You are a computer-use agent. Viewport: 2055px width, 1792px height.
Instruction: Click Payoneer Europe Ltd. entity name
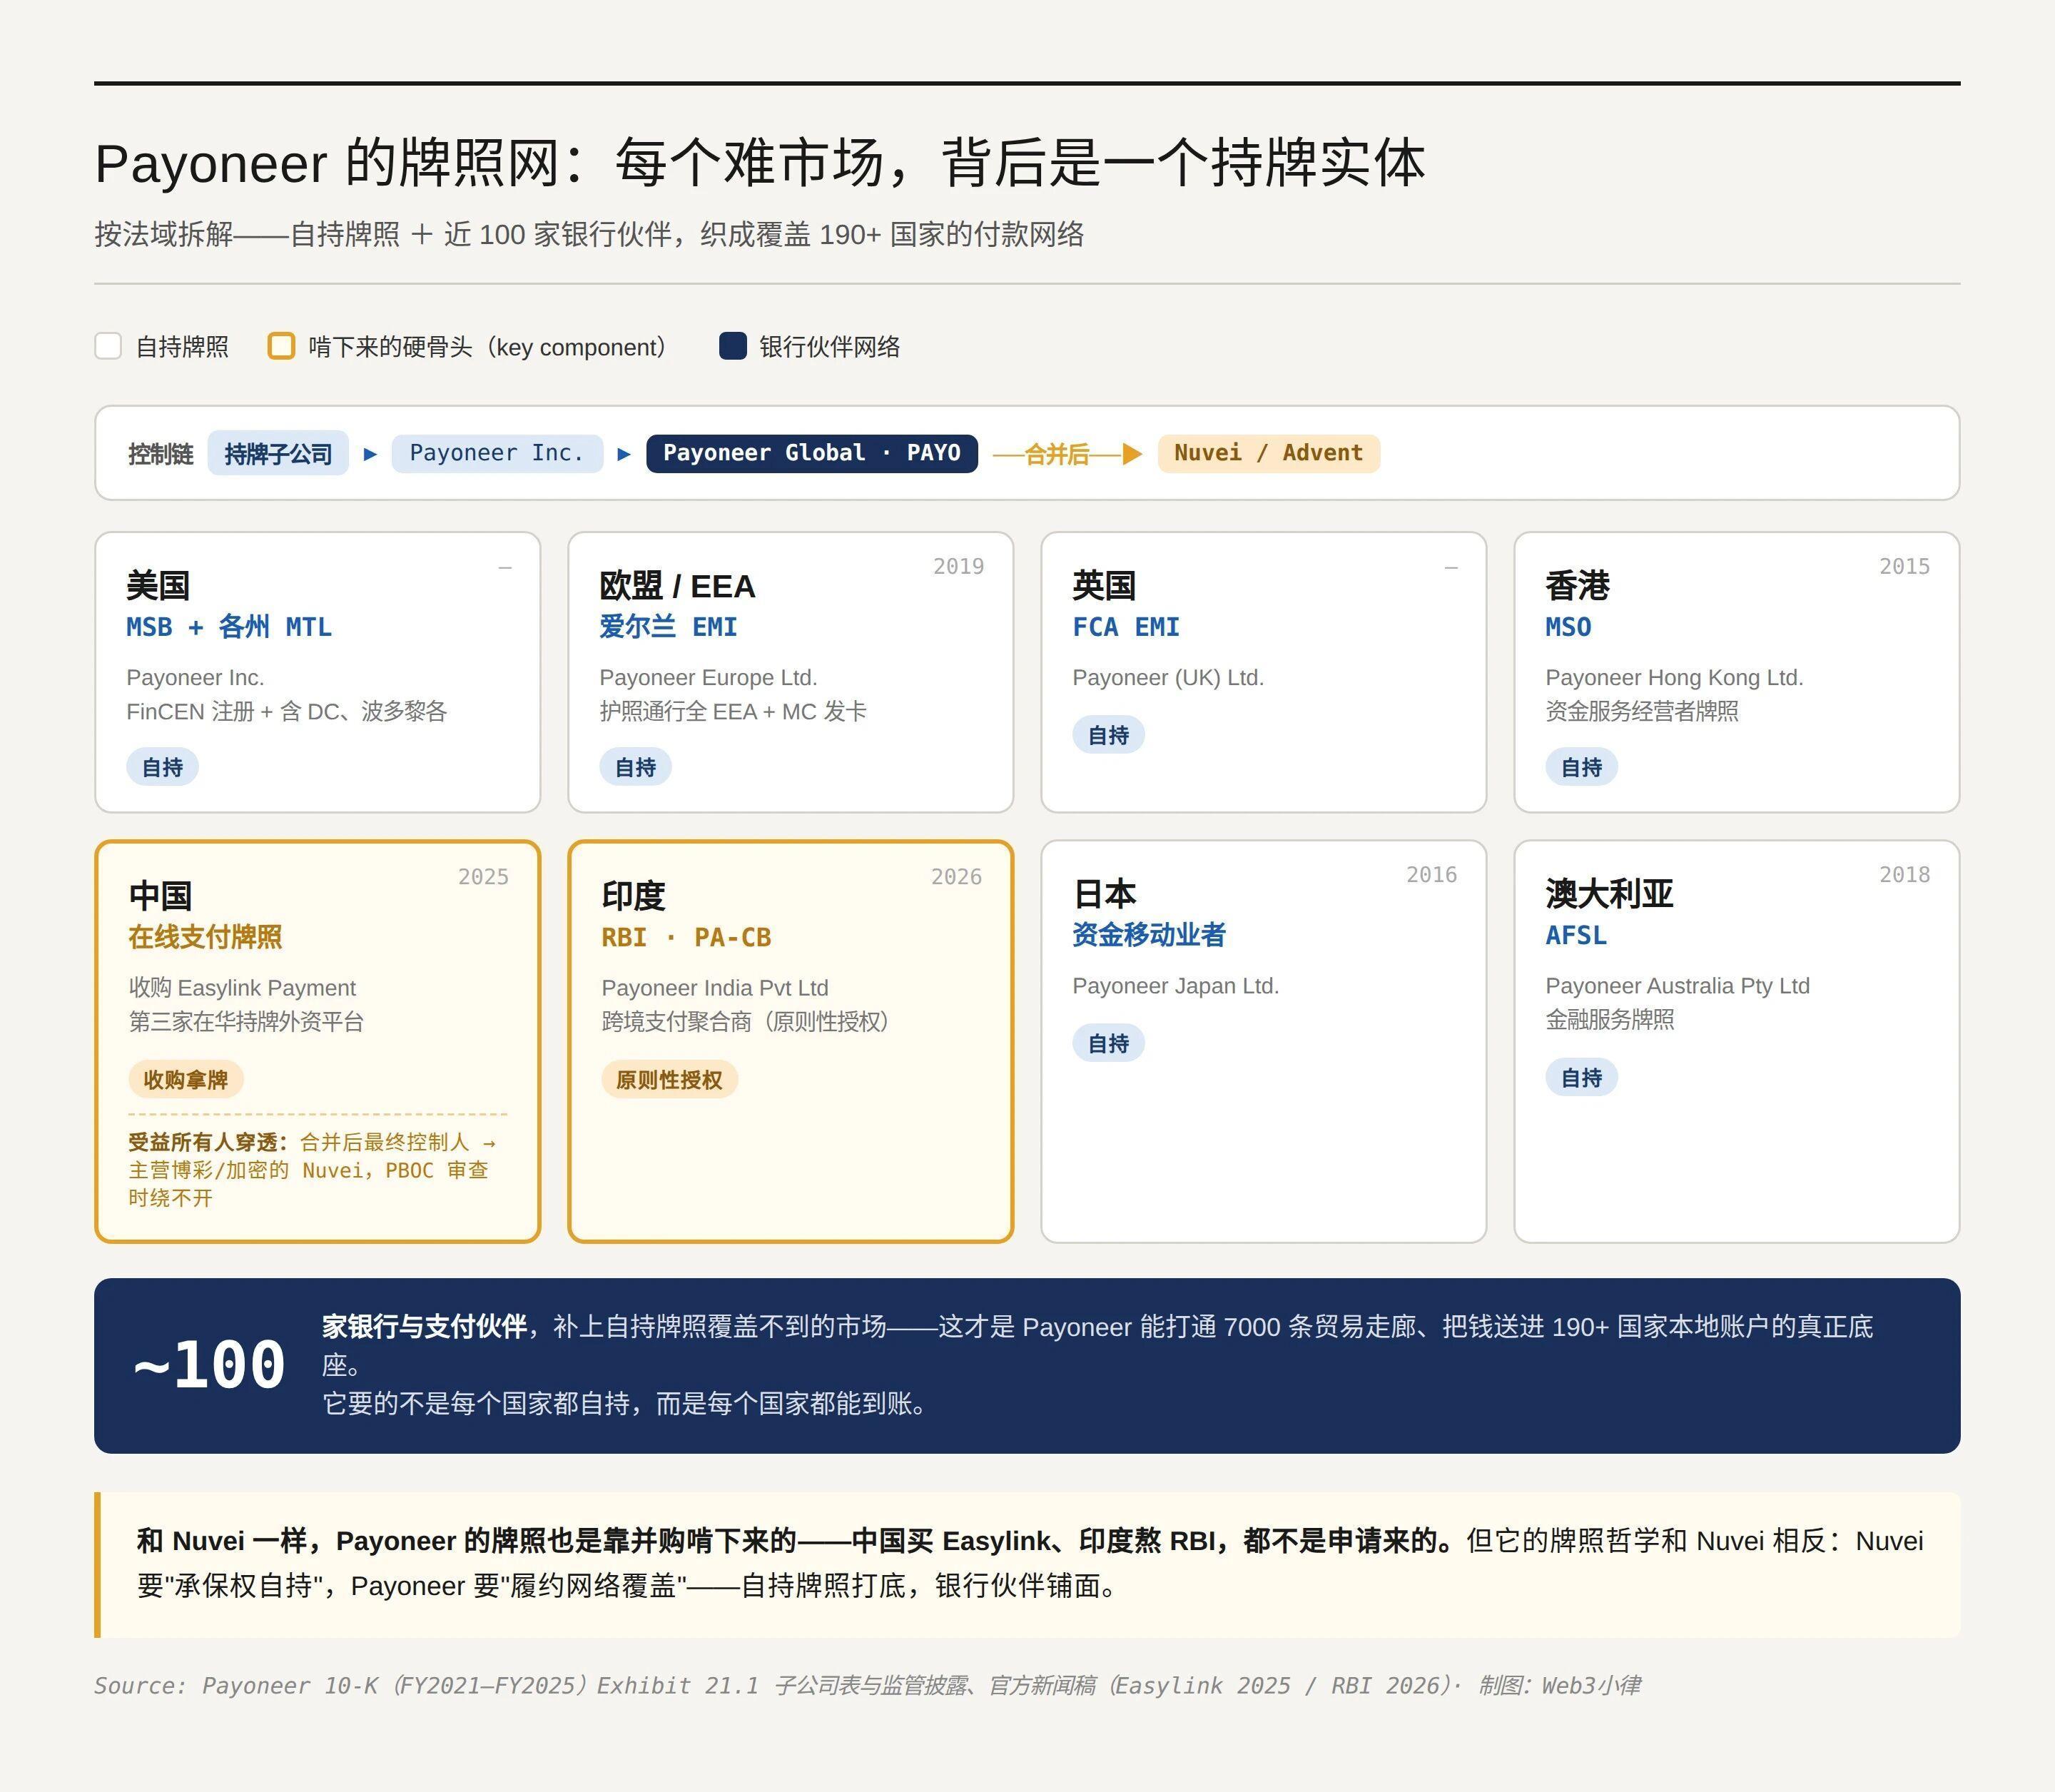click(708, 677)
